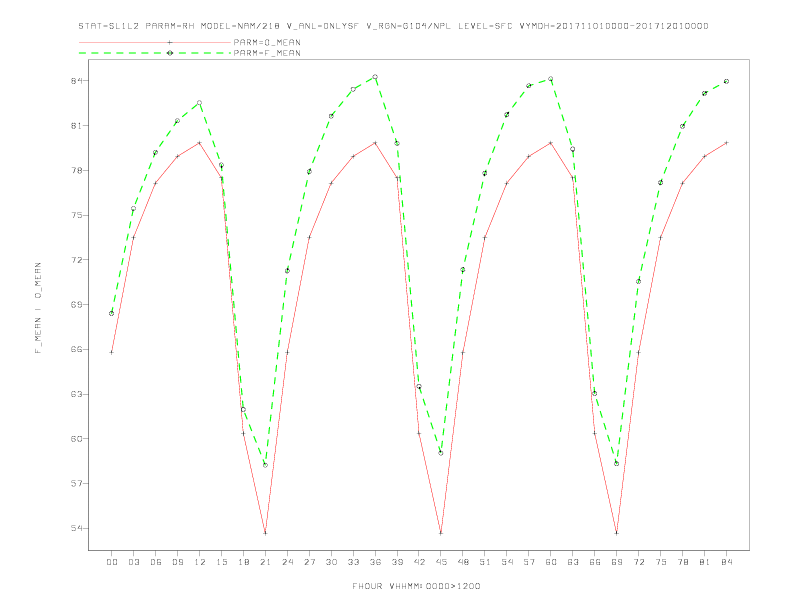The image size is (792, 612).
Task: Click y-axis tick label 66
Action: pos(77,349)
